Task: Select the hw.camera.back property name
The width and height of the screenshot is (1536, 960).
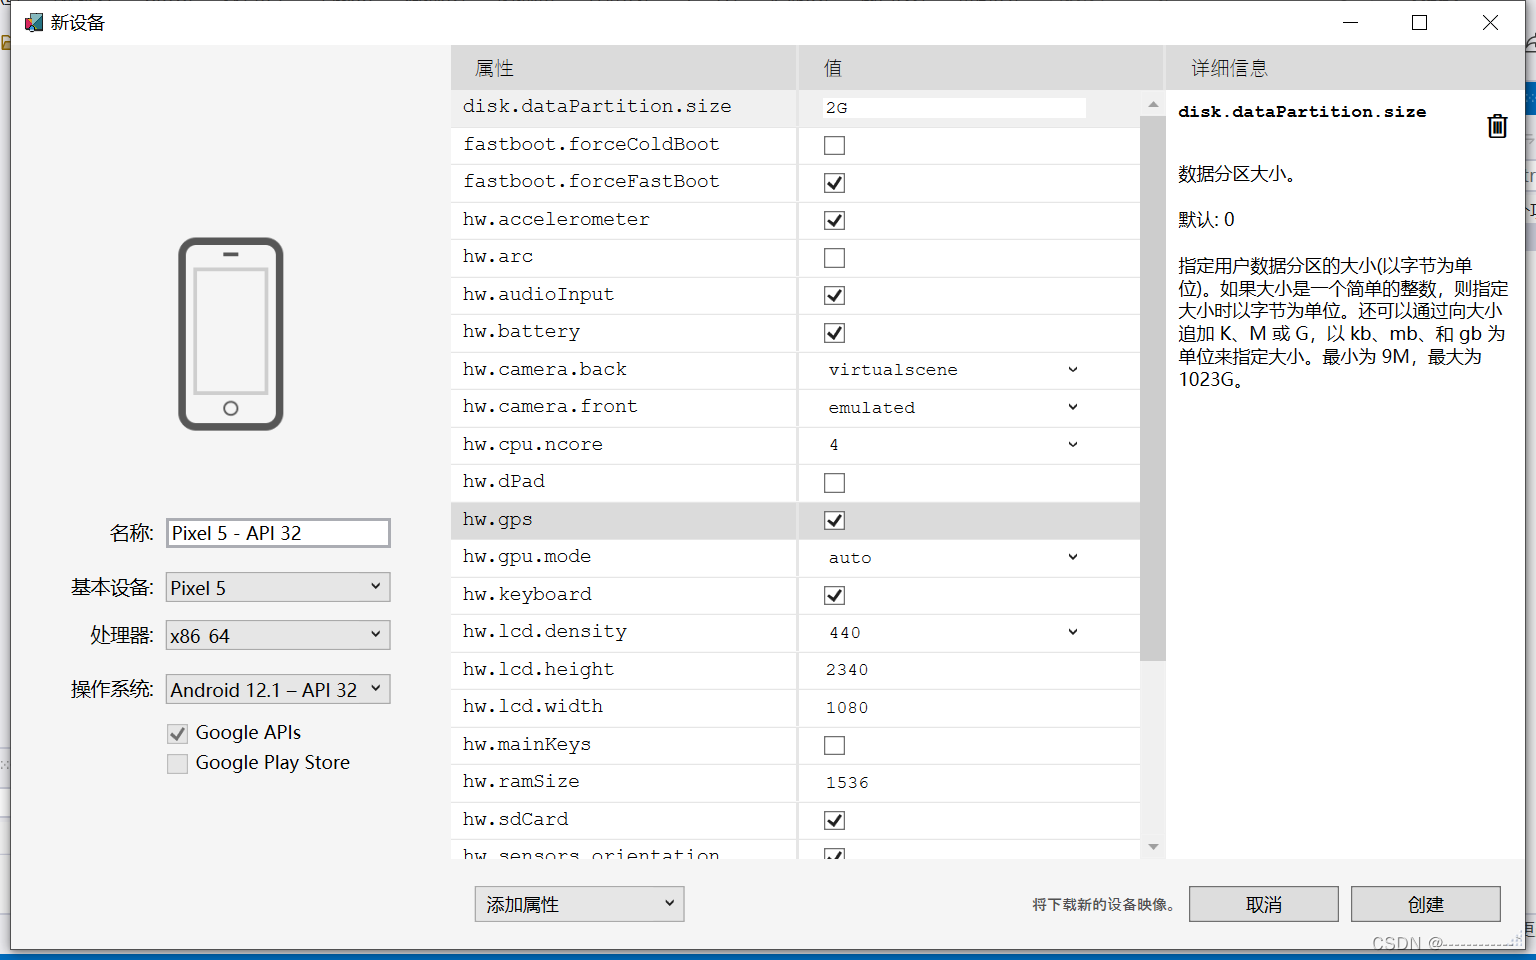Action: (545, 370)
